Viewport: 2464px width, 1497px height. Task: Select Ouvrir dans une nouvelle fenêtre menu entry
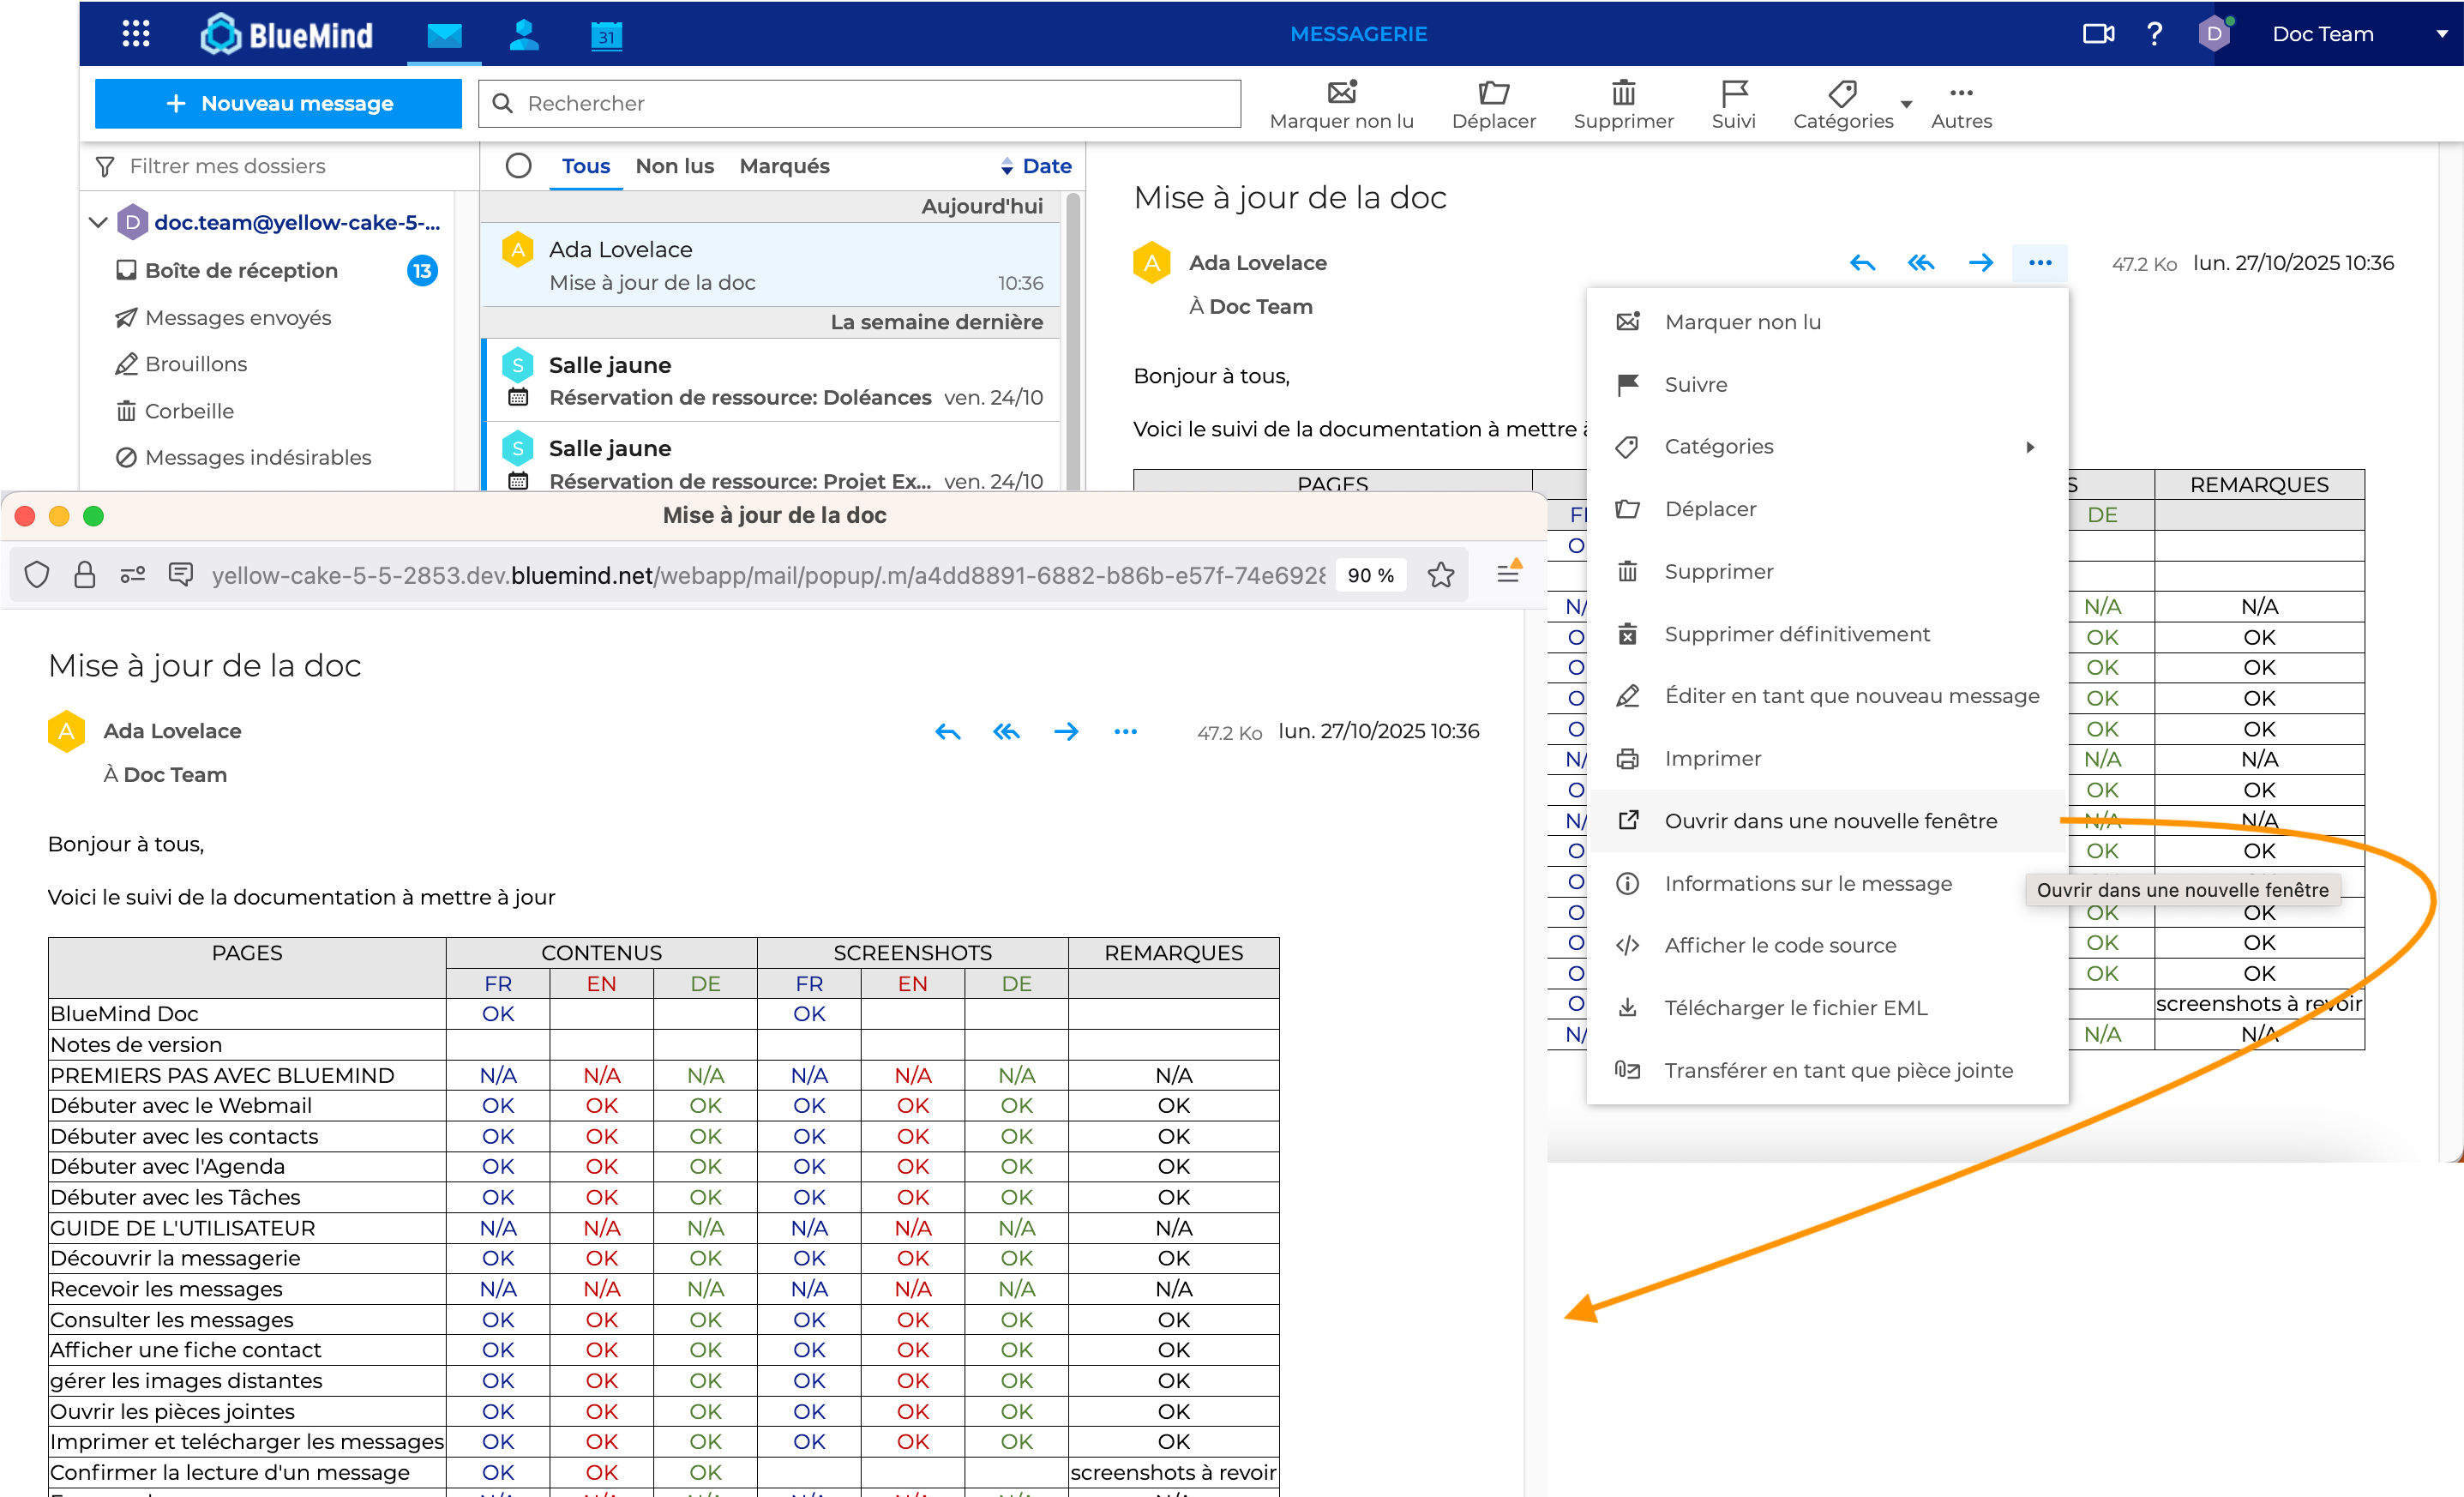1830,821
